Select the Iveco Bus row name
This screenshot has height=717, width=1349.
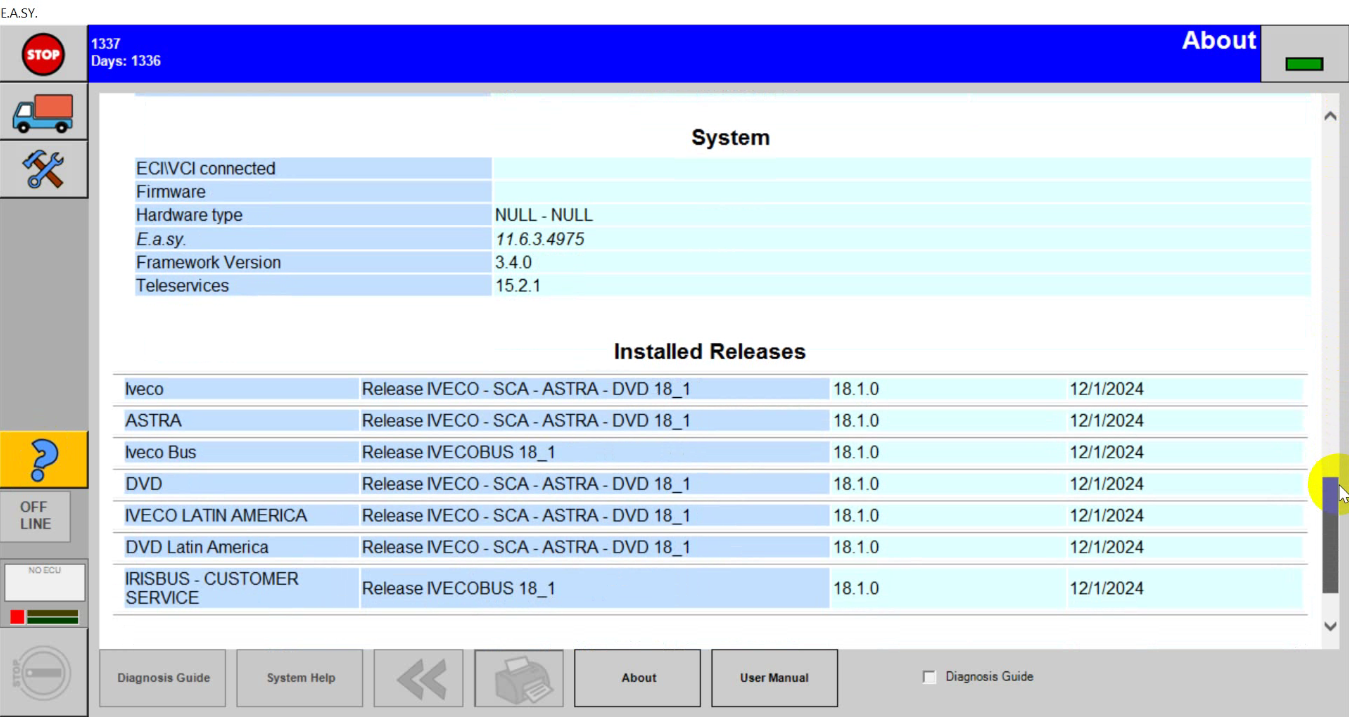pos(160,452)
